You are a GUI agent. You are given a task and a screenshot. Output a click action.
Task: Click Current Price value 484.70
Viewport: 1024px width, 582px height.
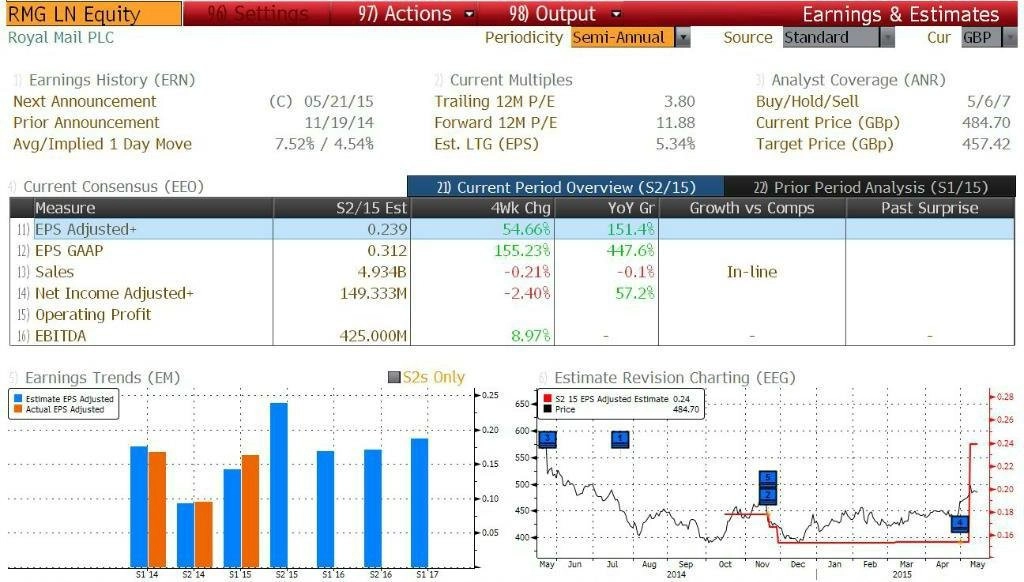(986, 122)
